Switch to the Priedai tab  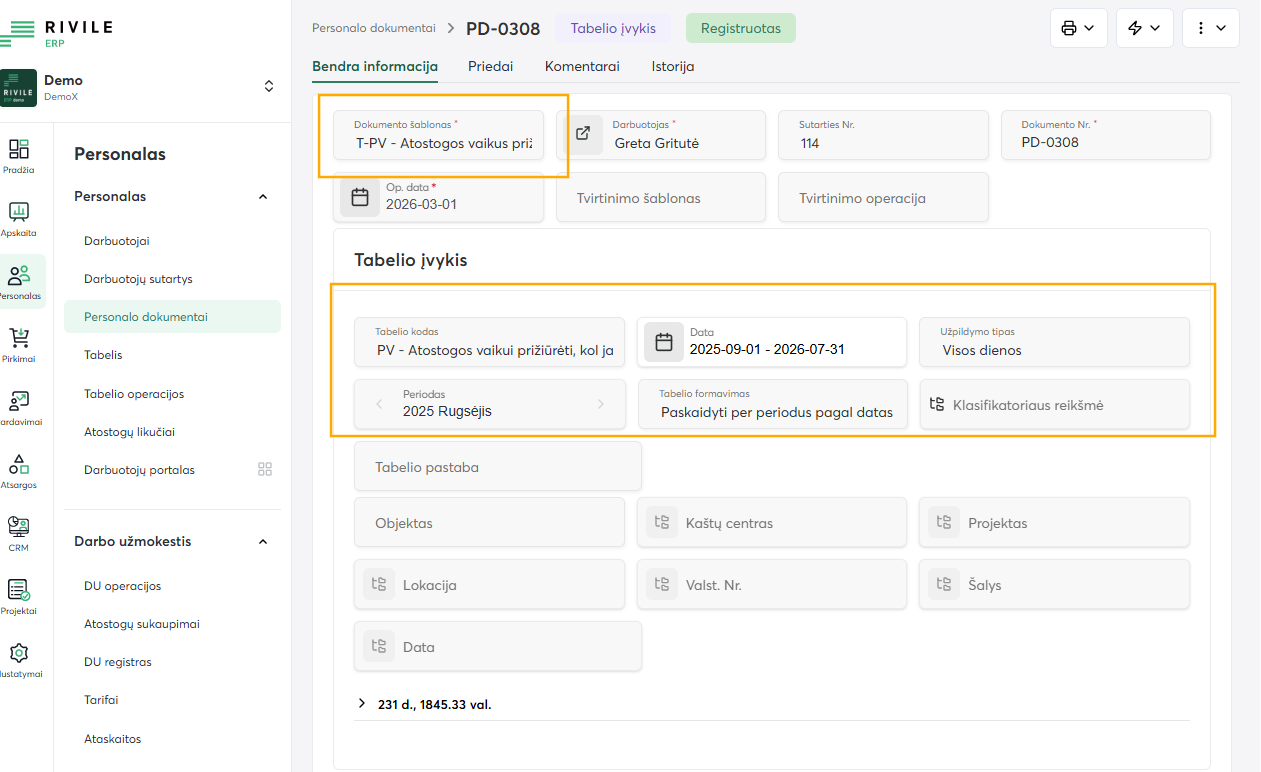point(491,67)
